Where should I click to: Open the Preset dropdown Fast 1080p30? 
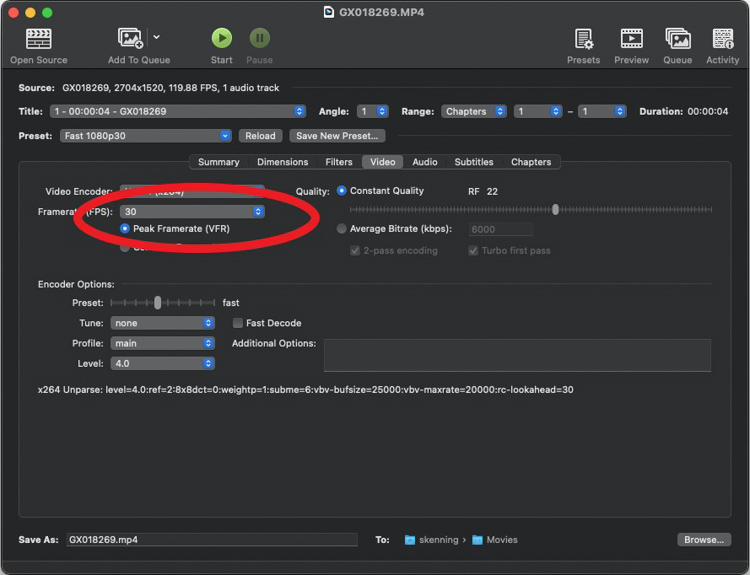tap(145, 136)
